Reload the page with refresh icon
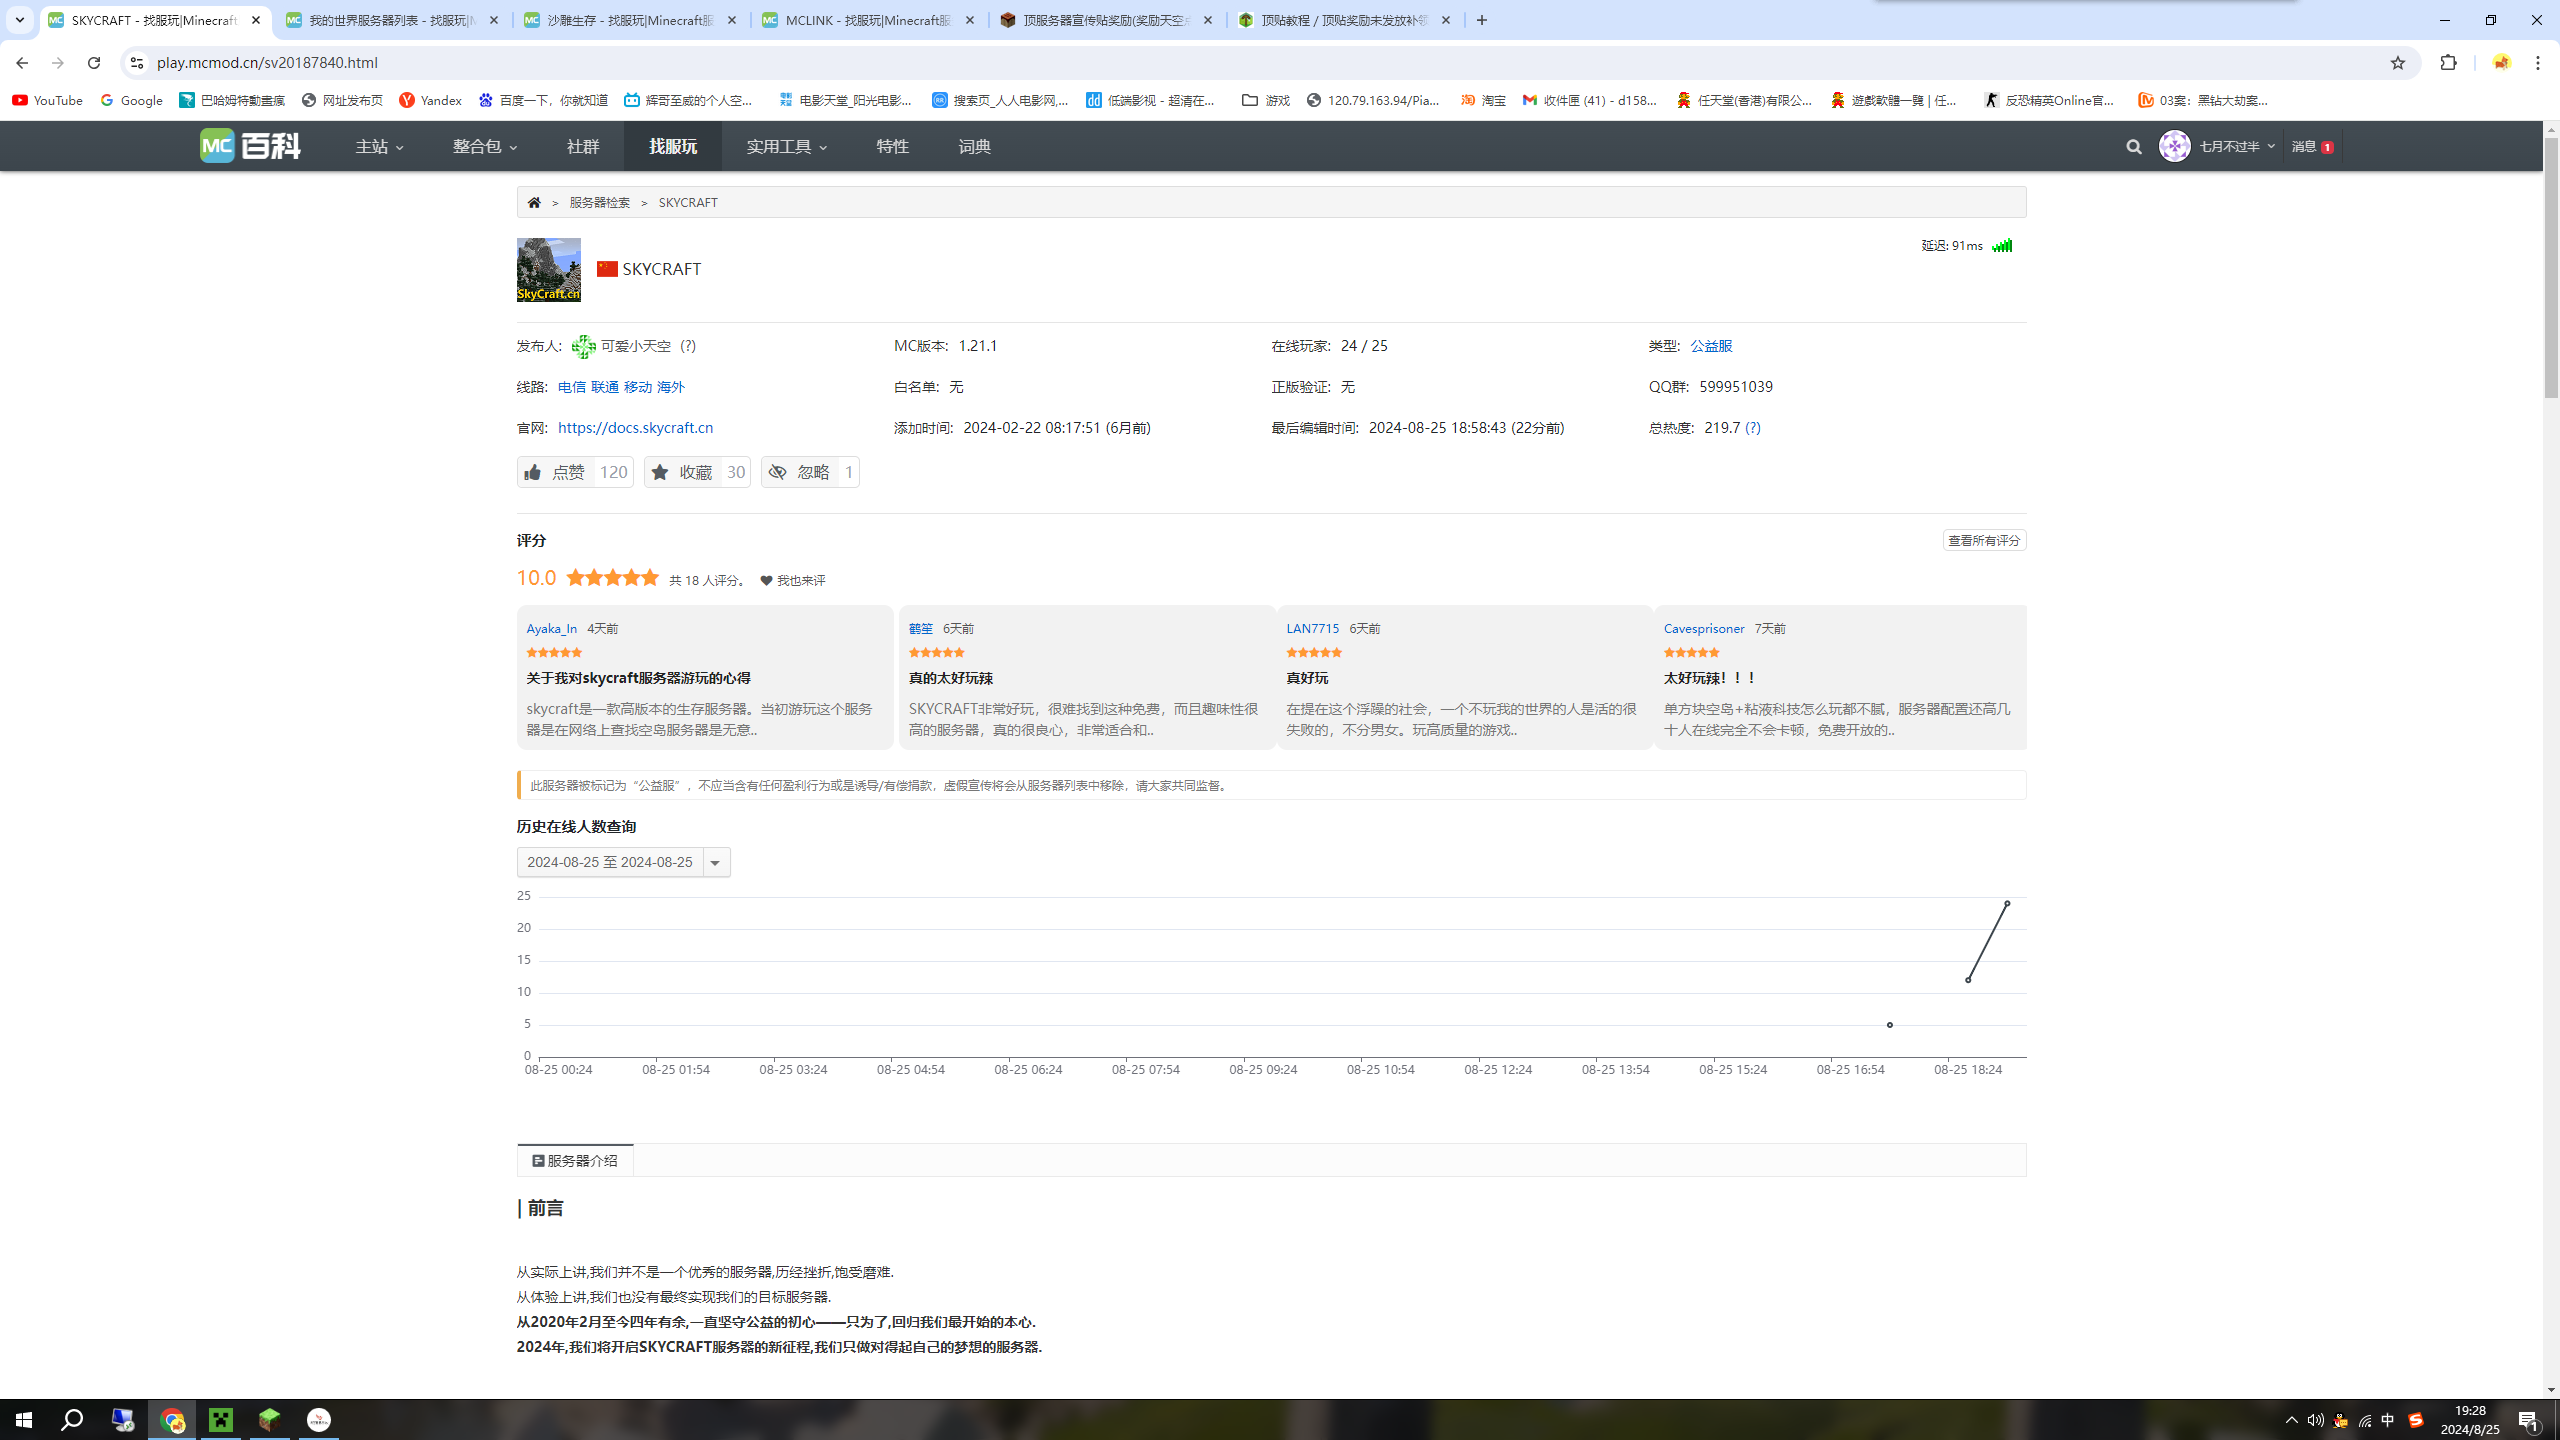 click(94, 63)
